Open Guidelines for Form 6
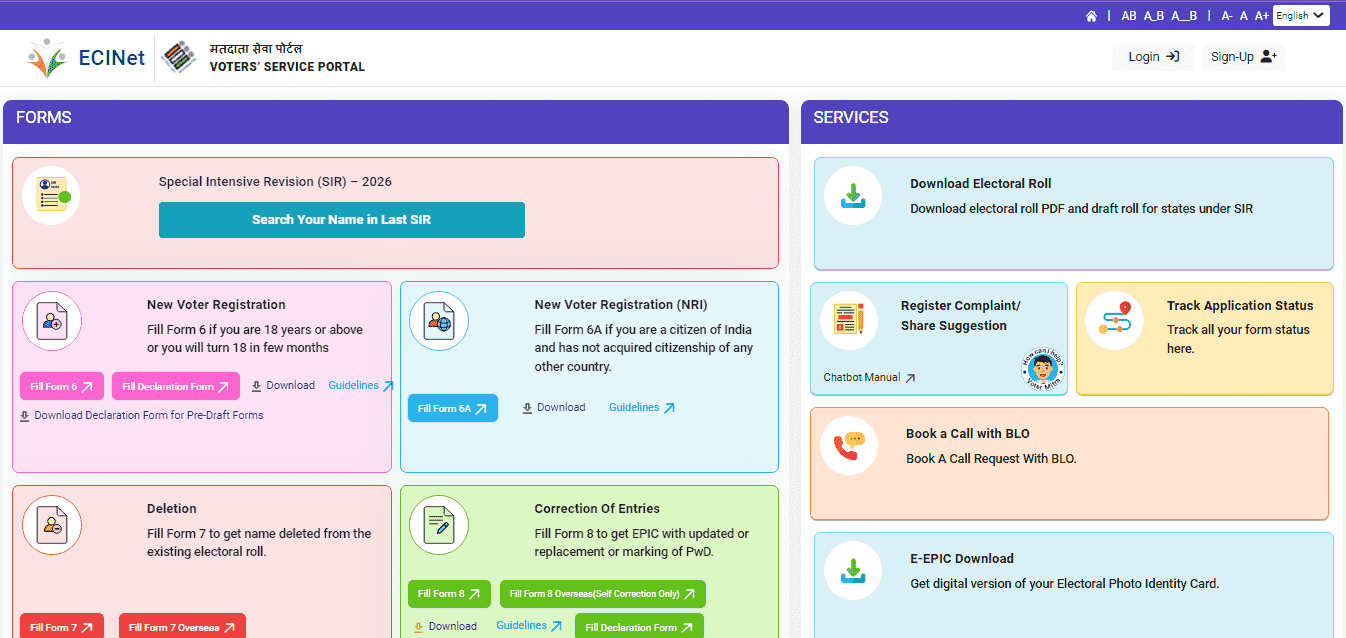The image size is (1346, 638). (352, 384)
